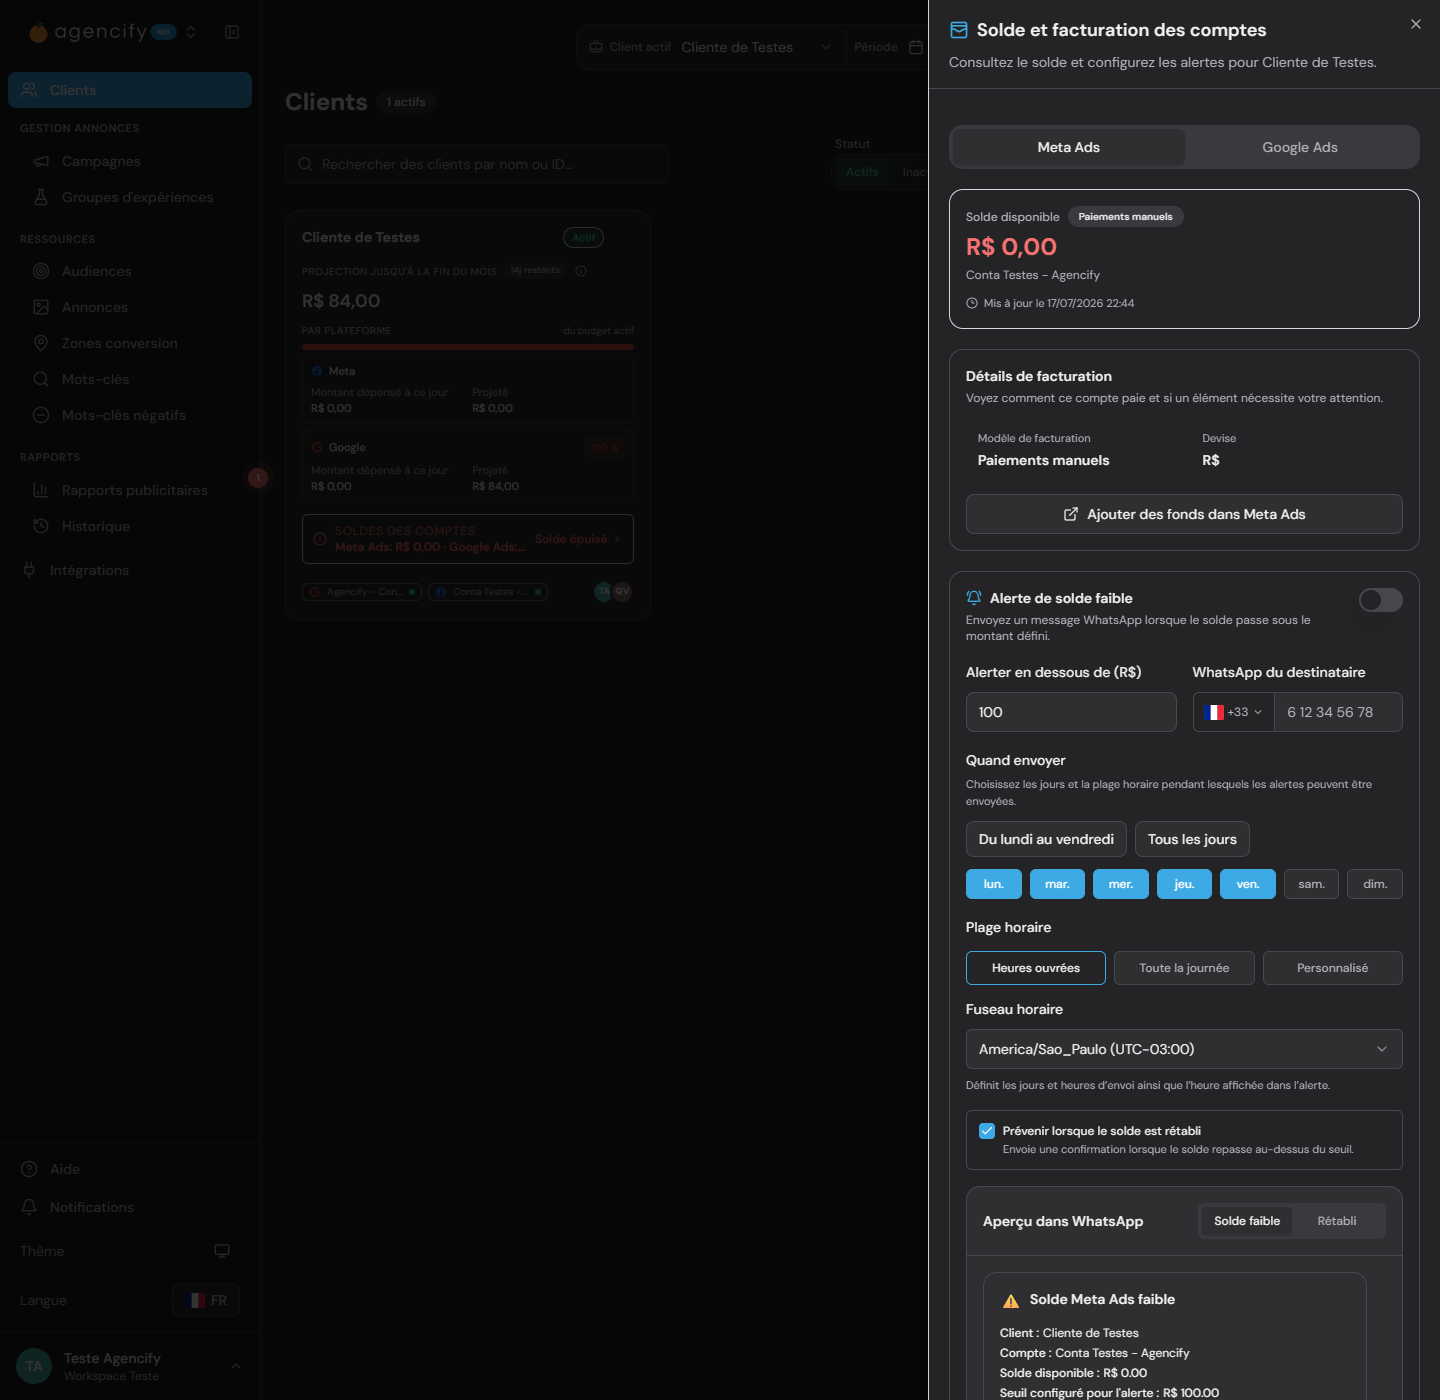Image resolution: width=1440 pixels, height=1400 pixels.
Task: Click the Intégrations plug icon
Action: [29, 570]
